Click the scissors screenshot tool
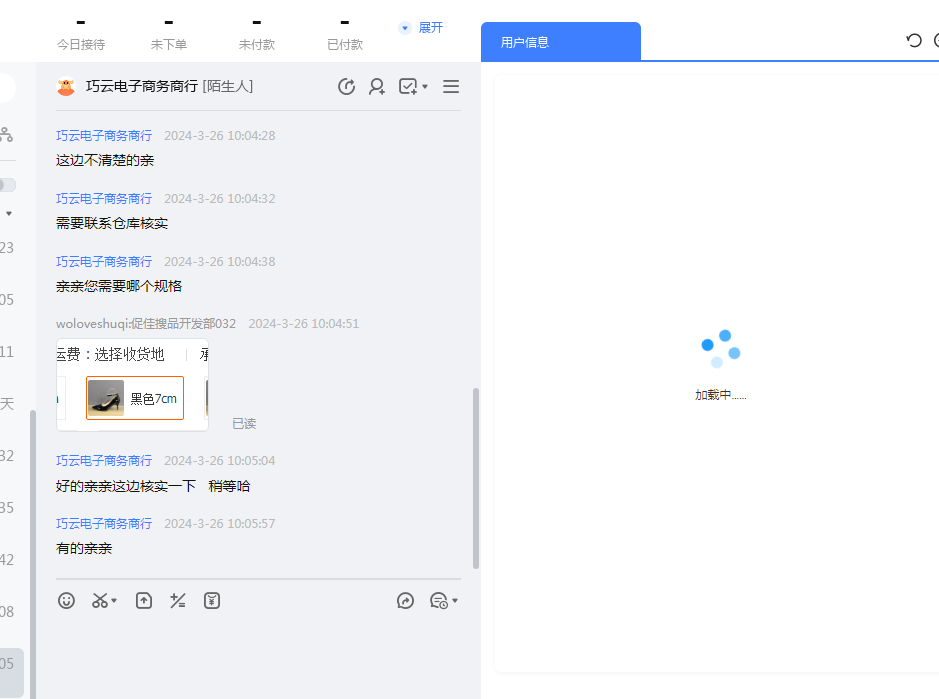Screen dimensions: 939x699 [100, 601]
